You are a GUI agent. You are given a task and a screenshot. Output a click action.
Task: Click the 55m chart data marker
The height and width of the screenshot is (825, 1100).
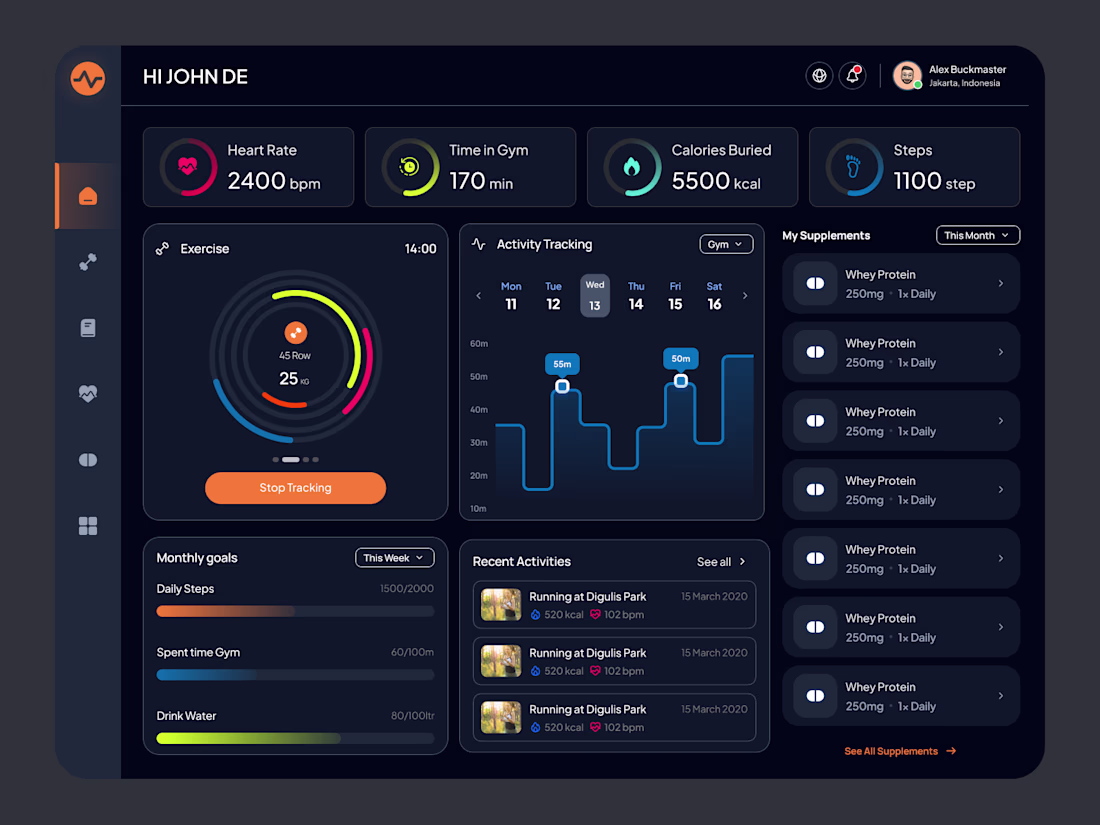562,386
